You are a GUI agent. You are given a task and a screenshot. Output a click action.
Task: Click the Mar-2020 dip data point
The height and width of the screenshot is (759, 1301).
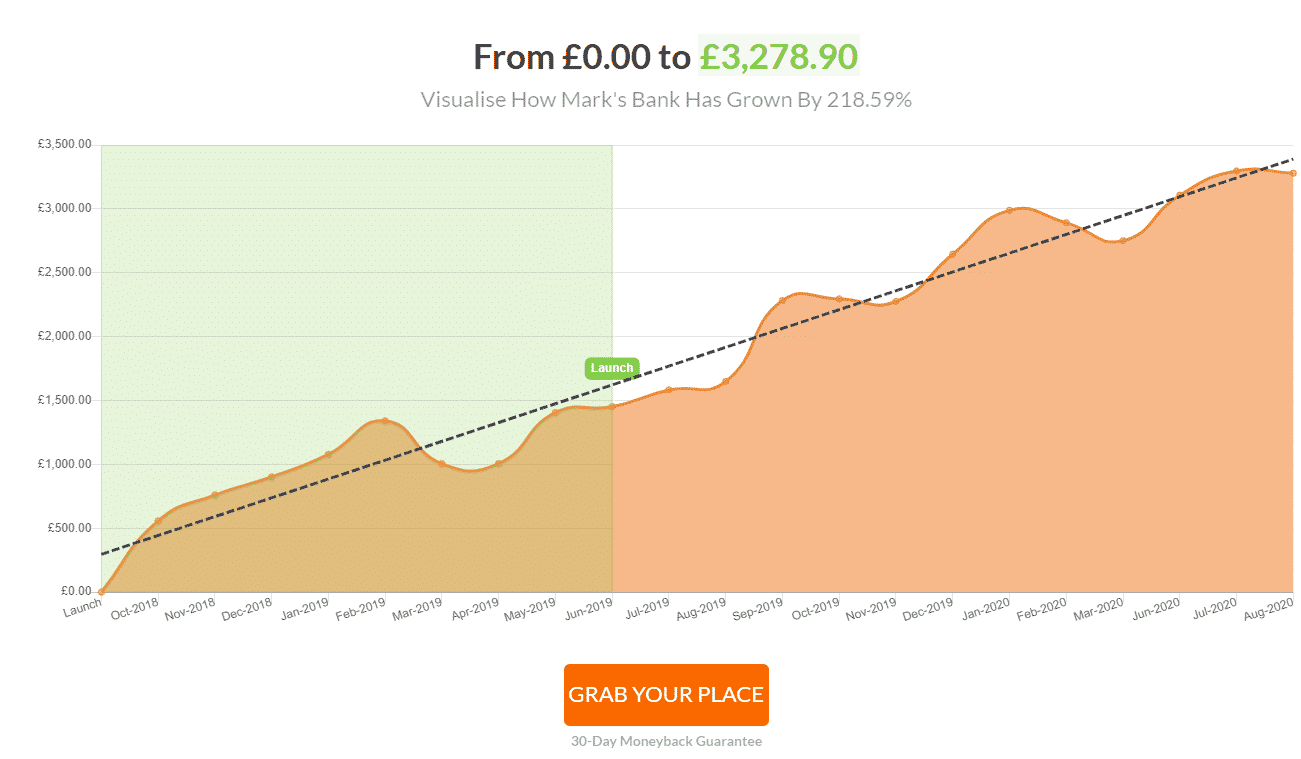coord(1123,240)
